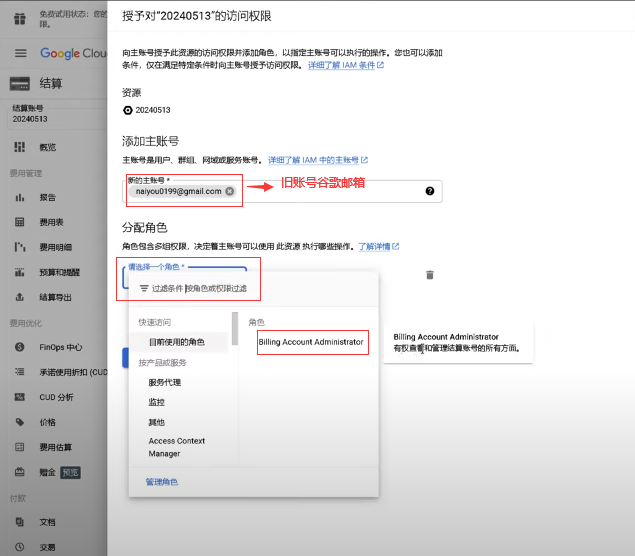Click the 价格 price tag icon
This screenshot has width=635, height=556.
pyautogui.click(x=19, y=422)
